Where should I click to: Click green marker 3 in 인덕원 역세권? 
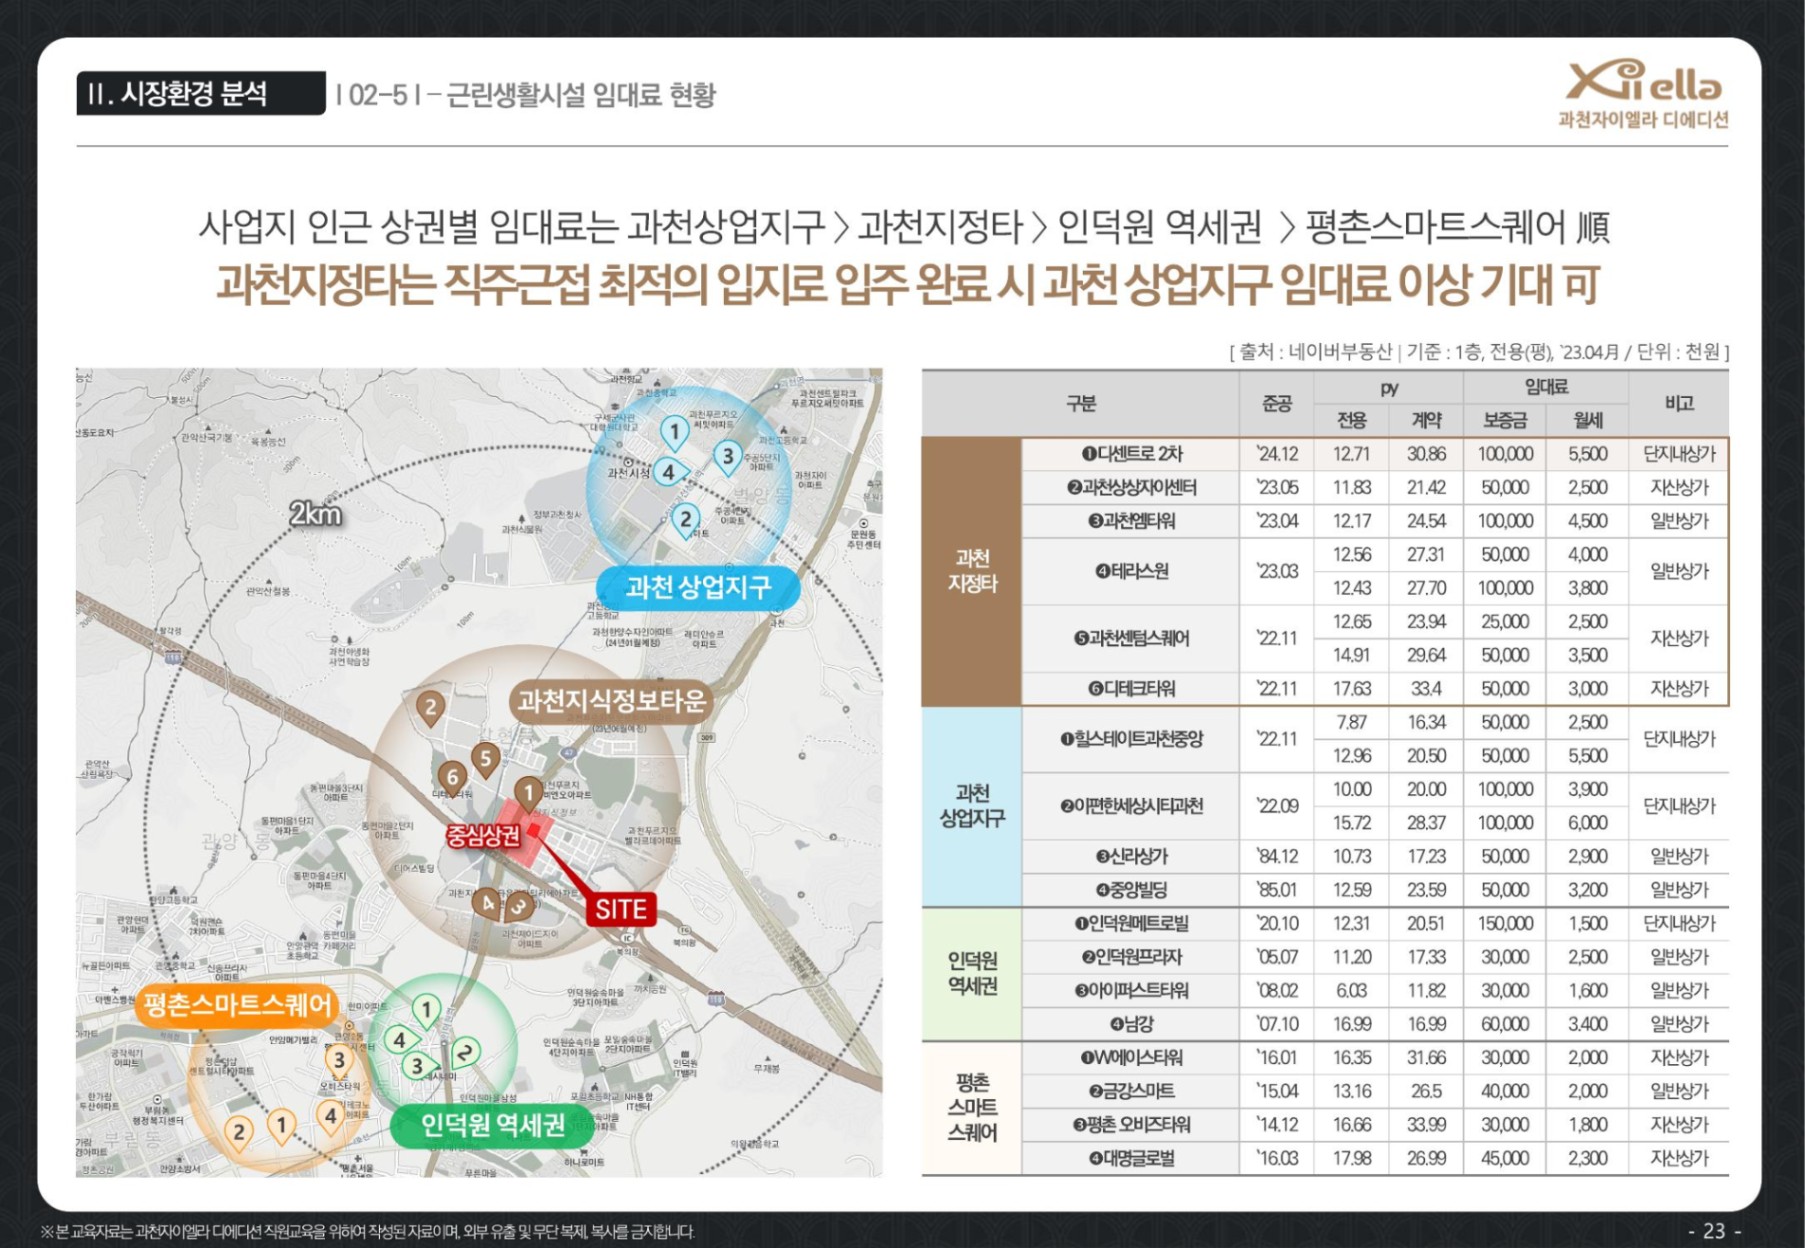click(x=418, y=1066)
